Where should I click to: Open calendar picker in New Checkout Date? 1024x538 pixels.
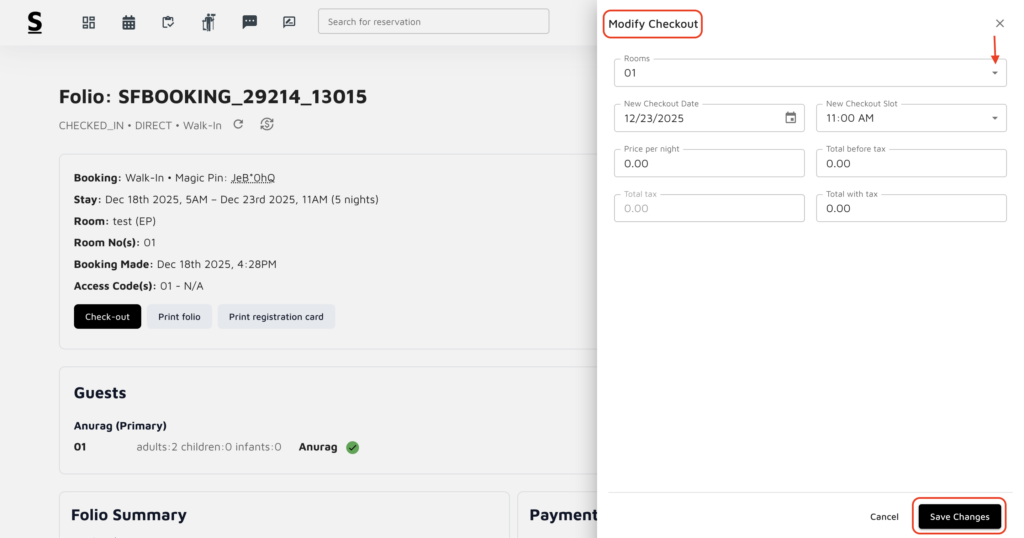pos(790,118)
